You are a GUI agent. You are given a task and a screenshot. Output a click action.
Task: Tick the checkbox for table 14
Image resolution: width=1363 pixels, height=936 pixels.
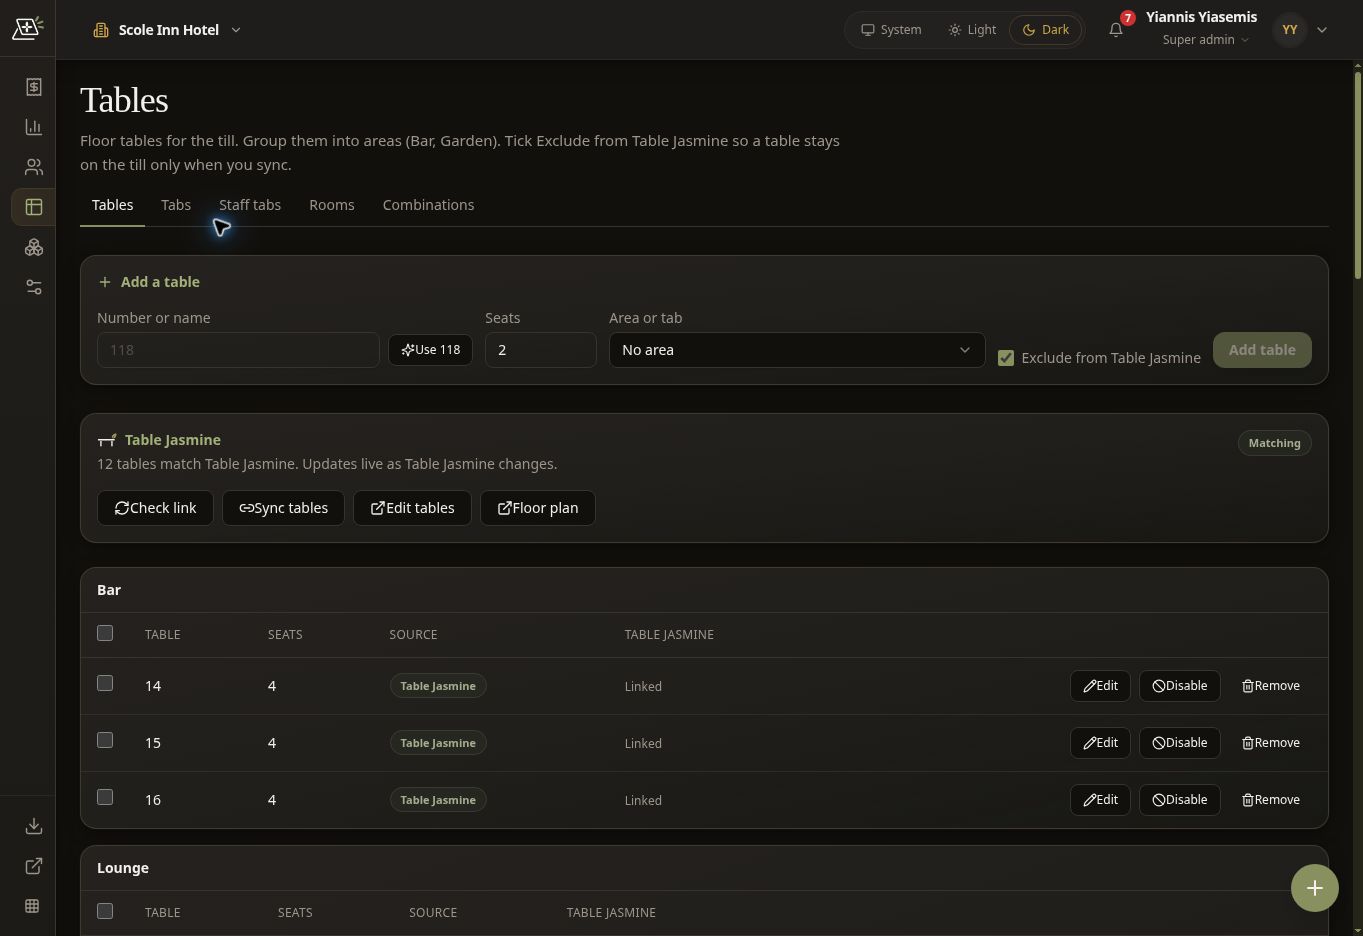tap(105, 683)
